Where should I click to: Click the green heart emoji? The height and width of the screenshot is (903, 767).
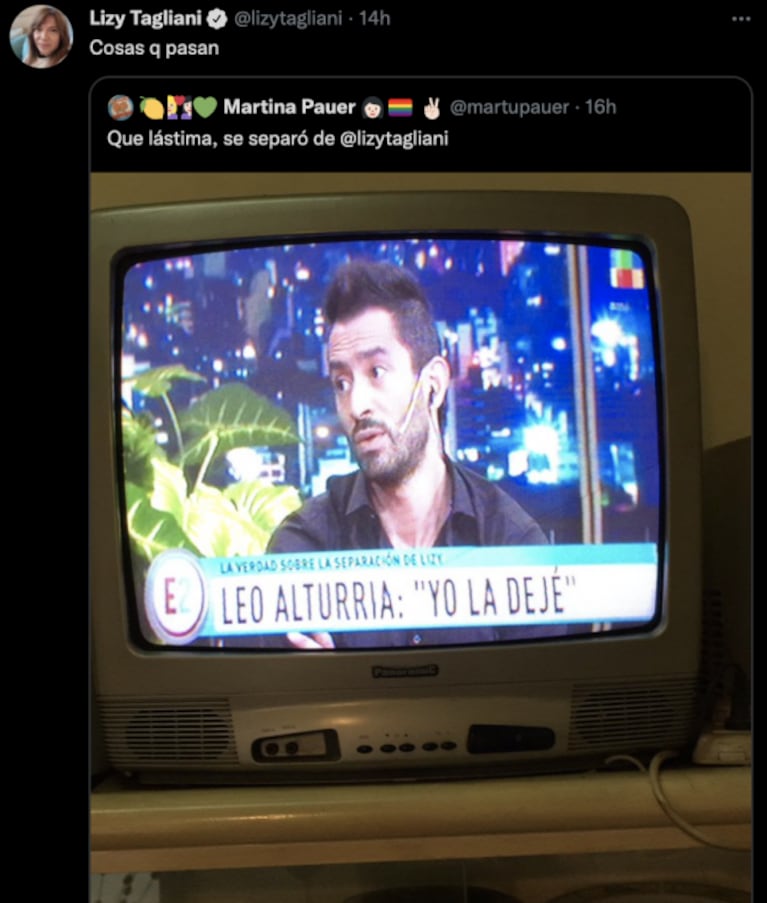(205, 108)
